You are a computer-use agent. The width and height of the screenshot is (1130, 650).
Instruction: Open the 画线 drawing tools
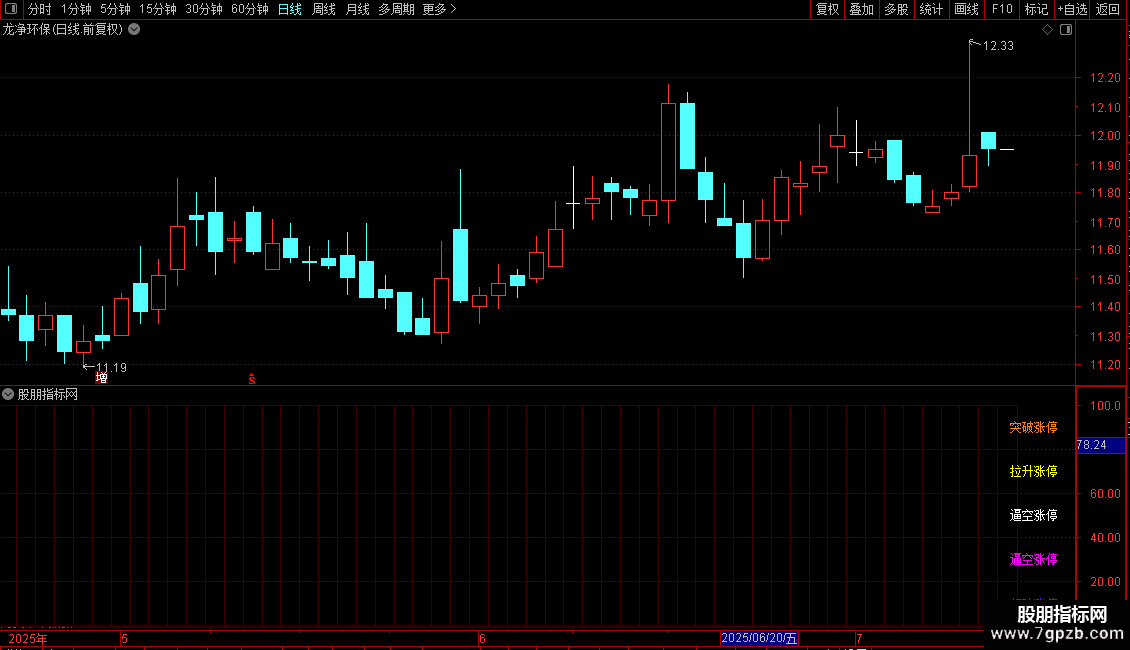point(966,9)
